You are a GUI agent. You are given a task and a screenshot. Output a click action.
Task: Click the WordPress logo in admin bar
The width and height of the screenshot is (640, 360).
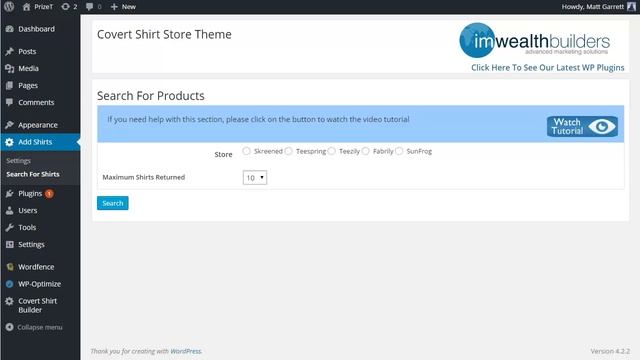click(9, 7)
